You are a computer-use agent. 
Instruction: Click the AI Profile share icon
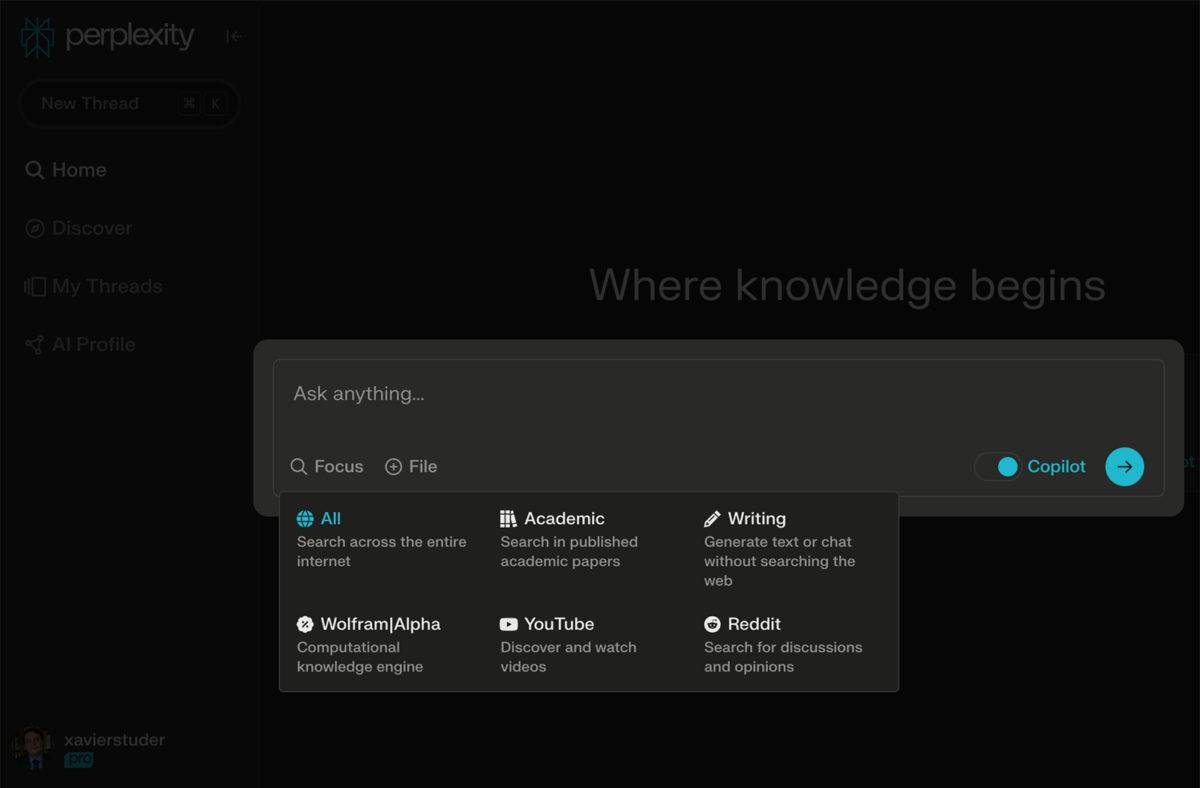click(x=34, y=344)
